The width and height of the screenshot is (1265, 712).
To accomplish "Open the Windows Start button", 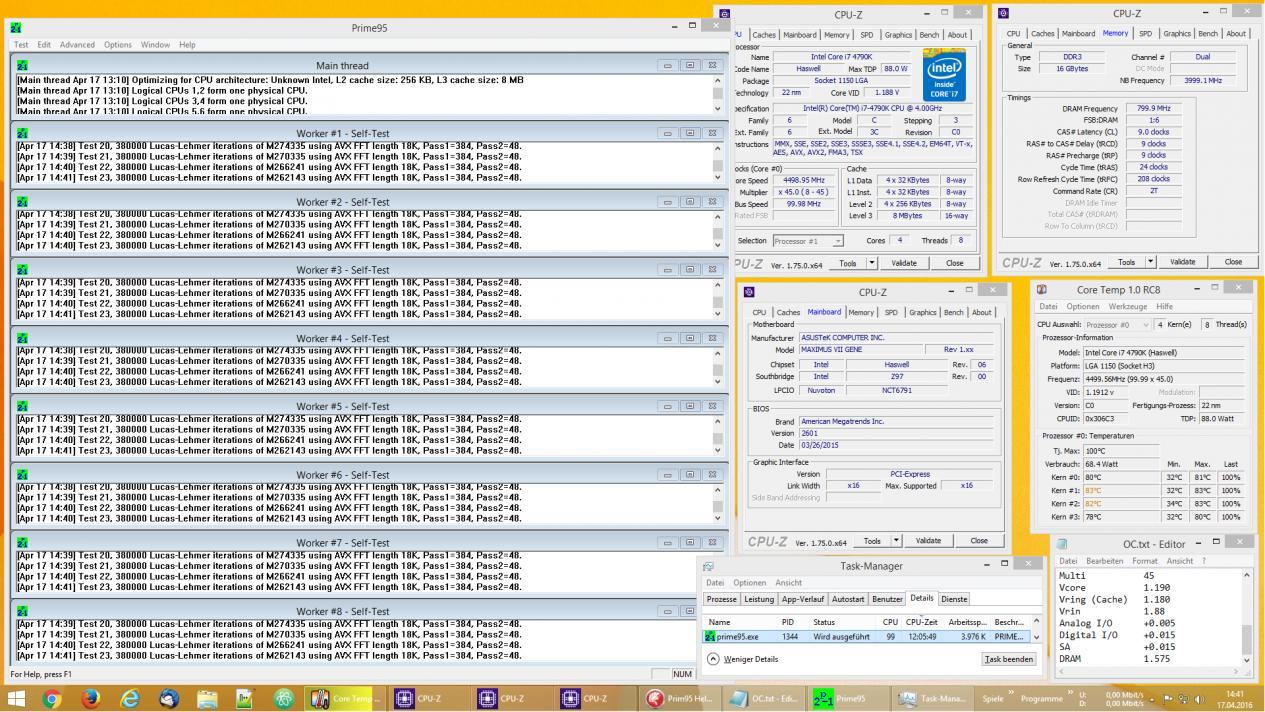I will tap(17, 698).
